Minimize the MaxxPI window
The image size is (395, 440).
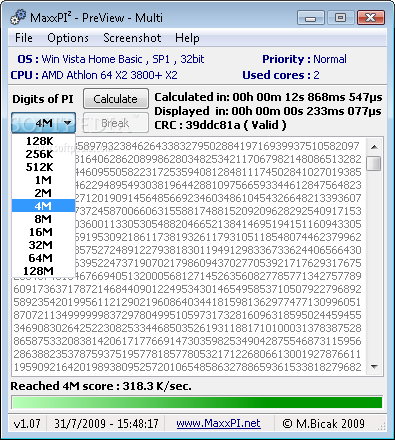tap(311, 17)
